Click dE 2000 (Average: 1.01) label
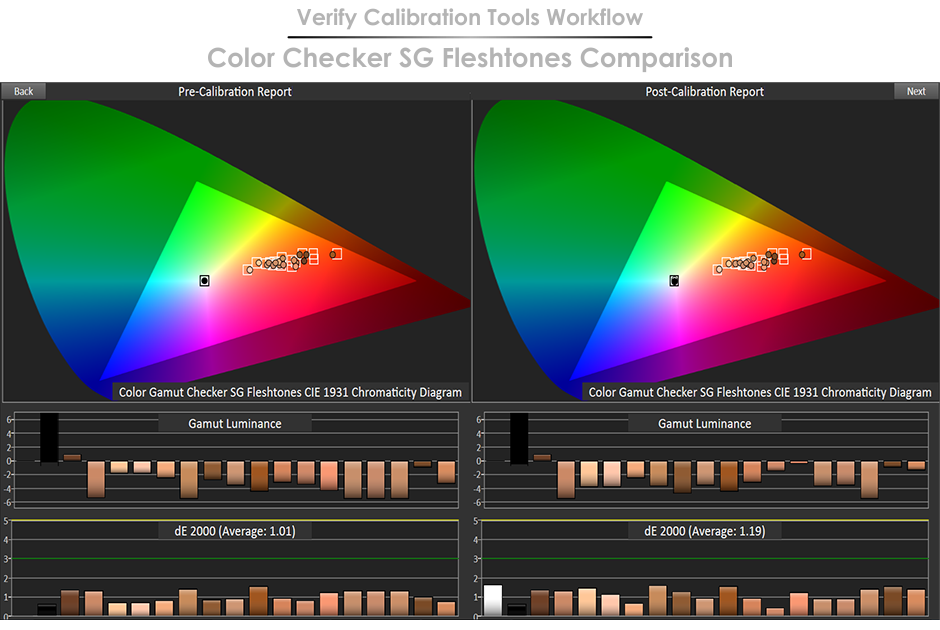 coord(235,531)
